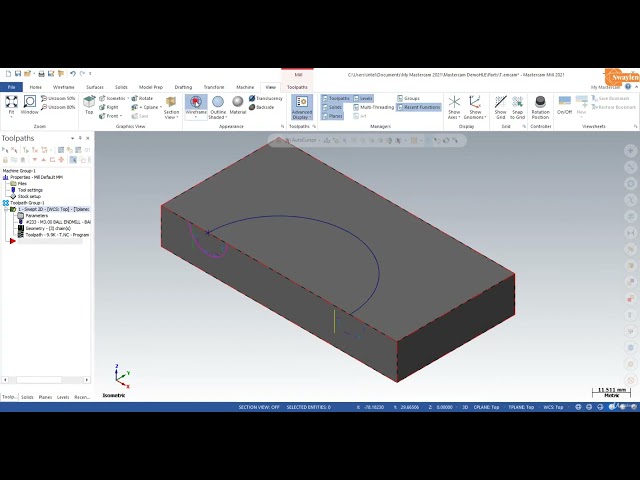Toggle the Multi-Threading manager

[x=373, y=107]
